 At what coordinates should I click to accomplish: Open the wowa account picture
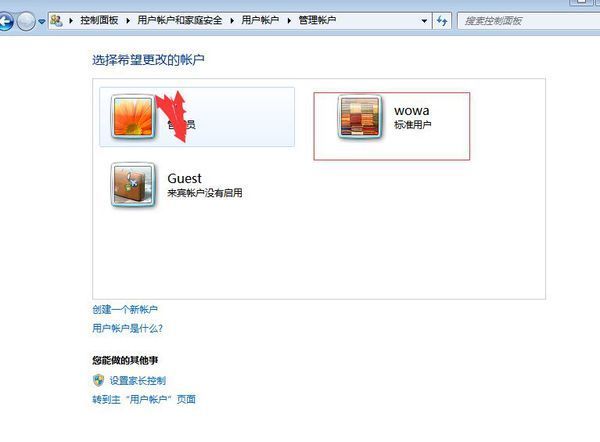point(360,117)
